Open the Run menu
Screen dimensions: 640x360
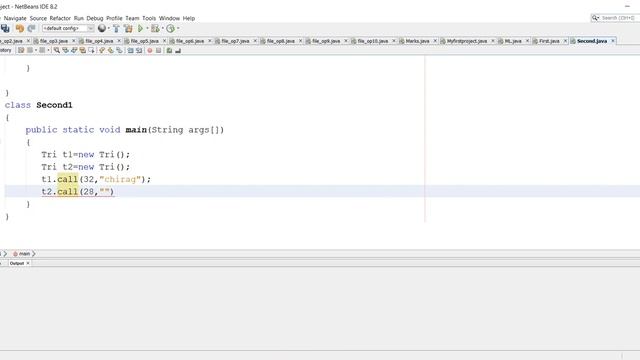click(x=79, y=18)
